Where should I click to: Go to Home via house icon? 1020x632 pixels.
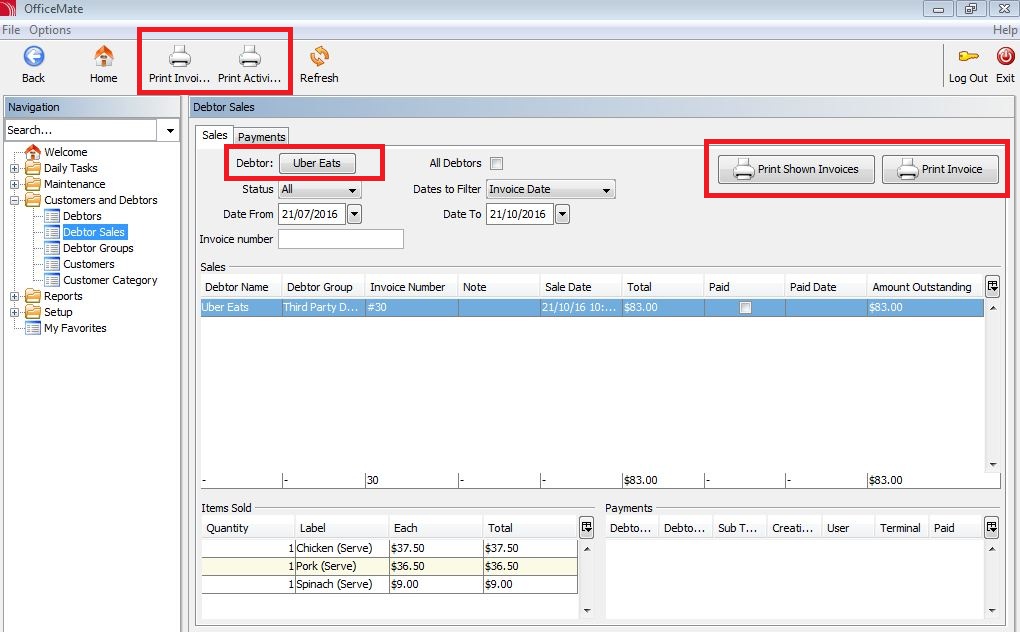(x=103, y=57)
